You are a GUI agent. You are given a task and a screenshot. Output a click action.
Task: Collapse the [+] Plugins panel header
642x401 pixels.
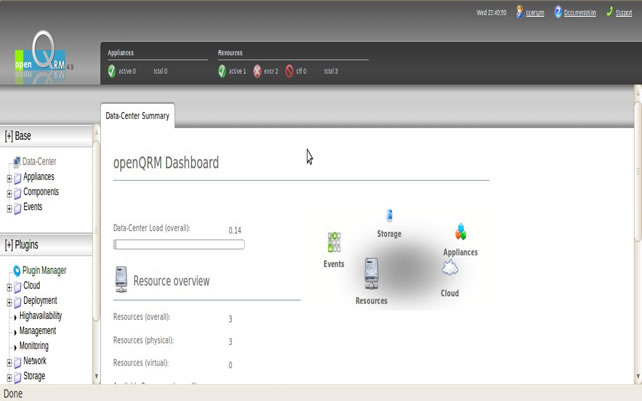click(46, 245)
